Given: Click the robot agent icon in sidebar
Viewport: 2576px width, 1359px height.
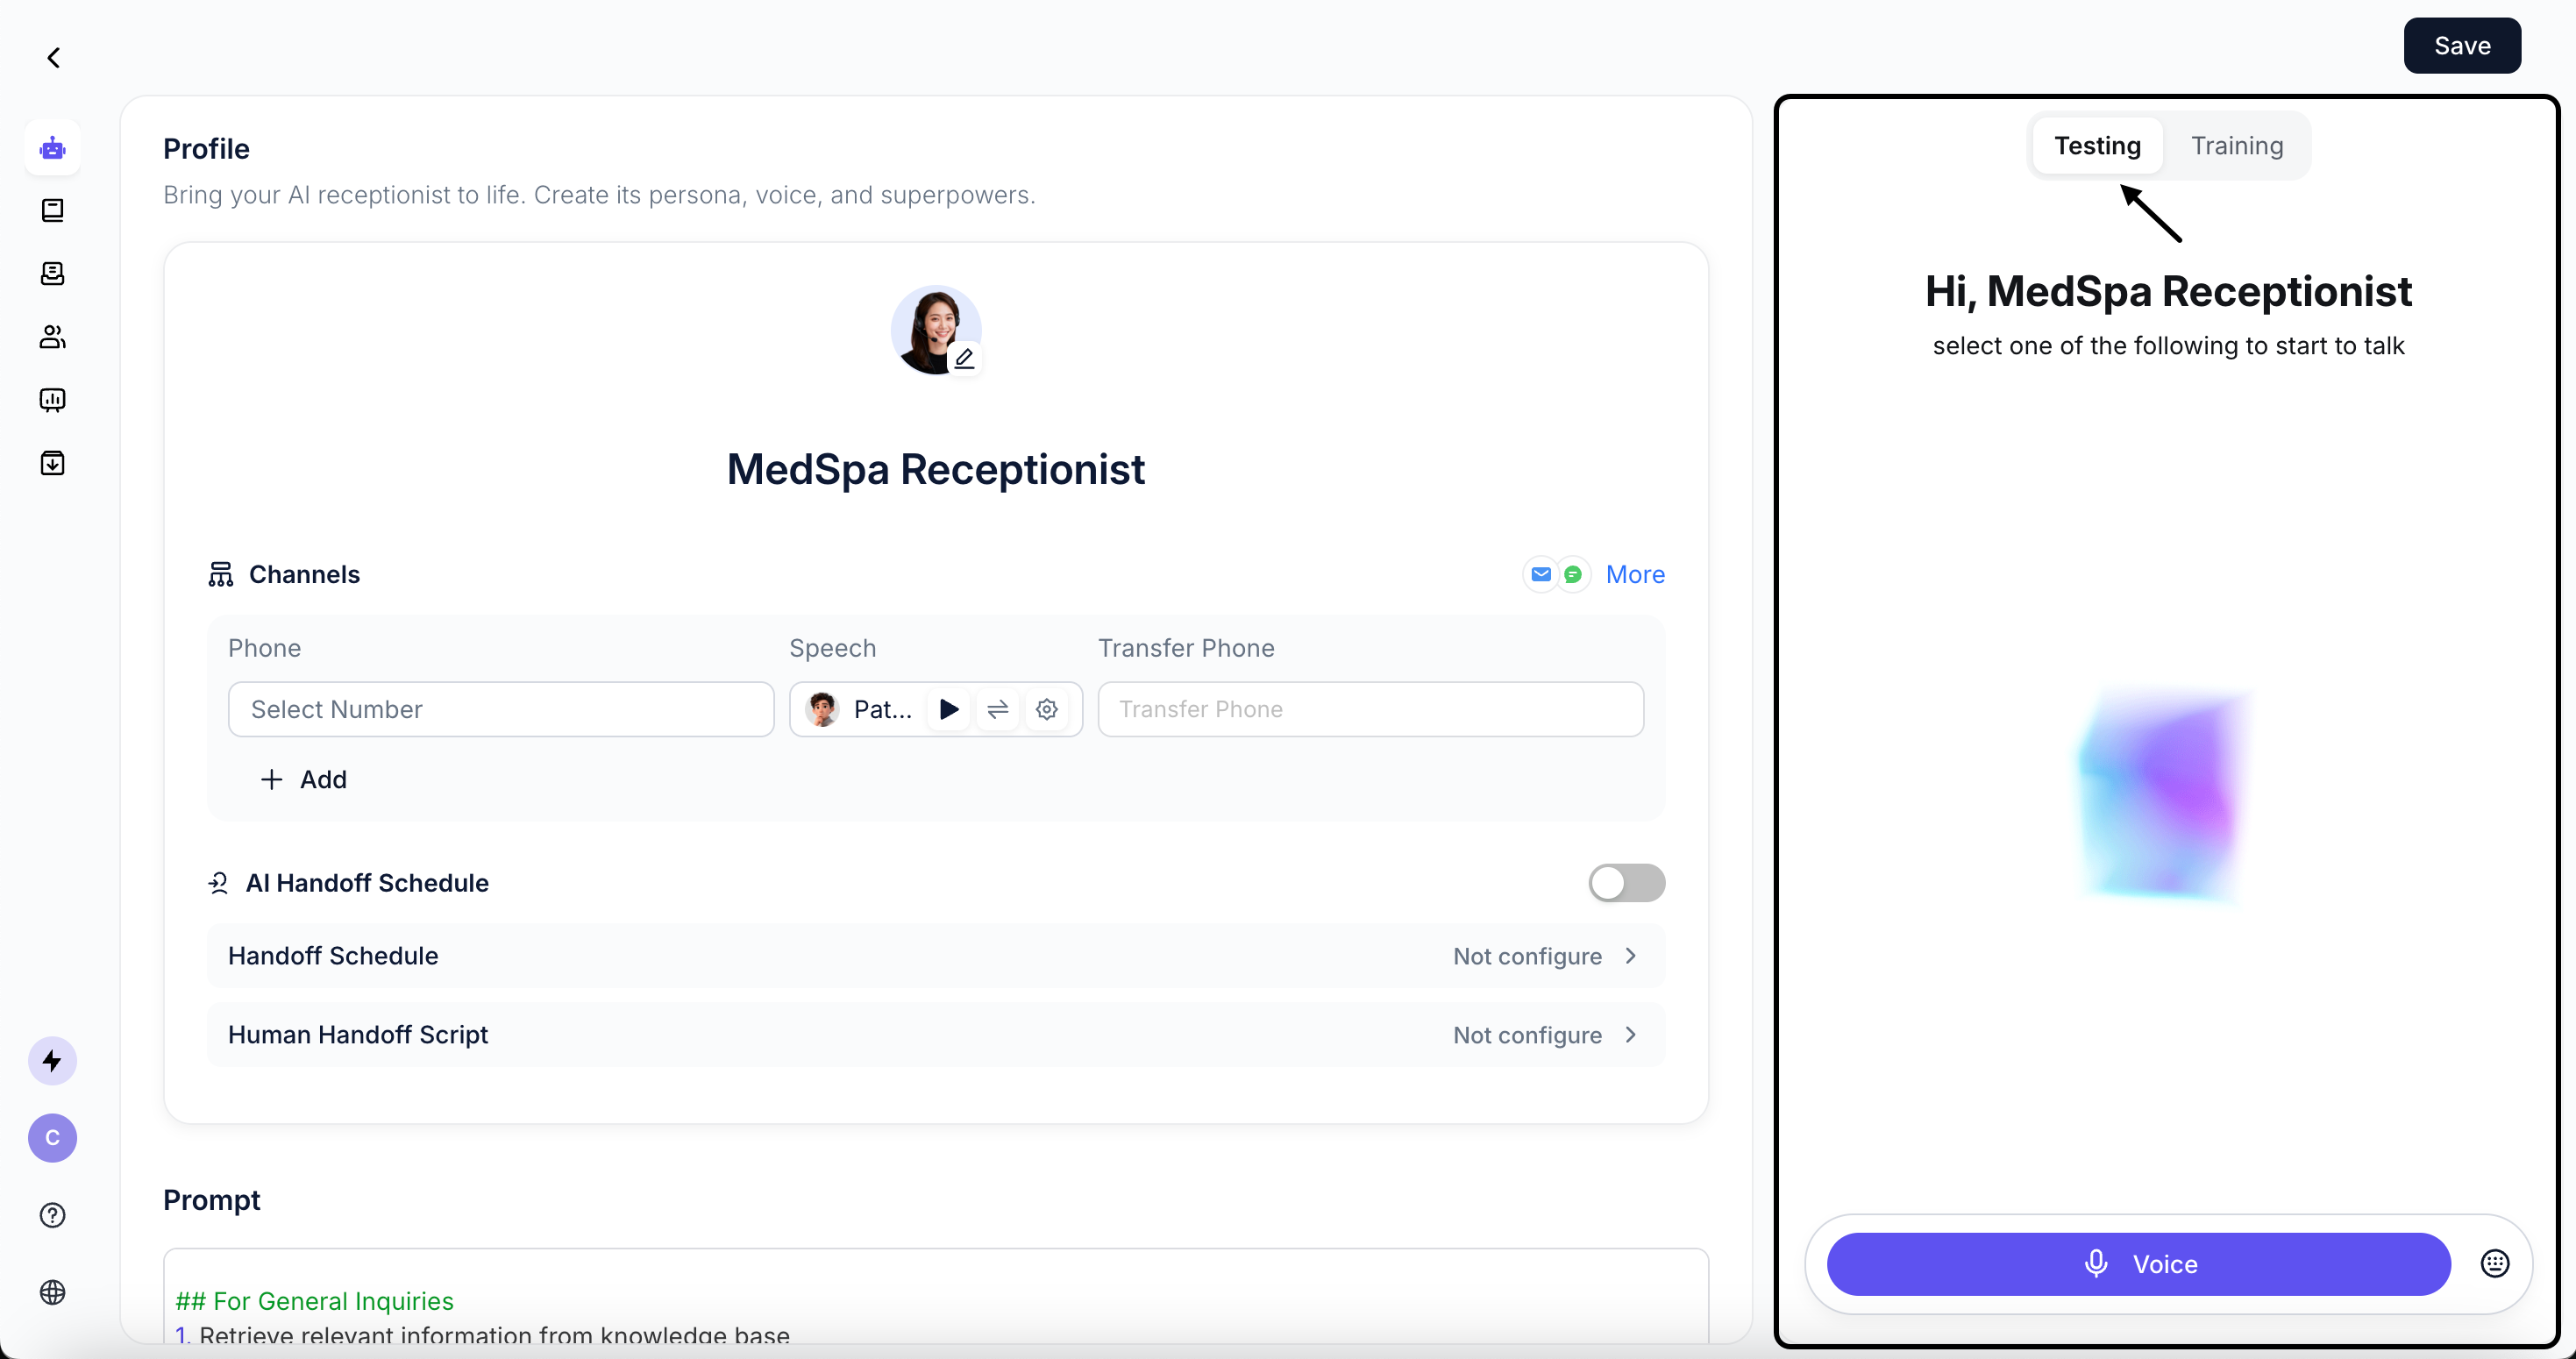Looking at the screenshot, I should (52, 148).
